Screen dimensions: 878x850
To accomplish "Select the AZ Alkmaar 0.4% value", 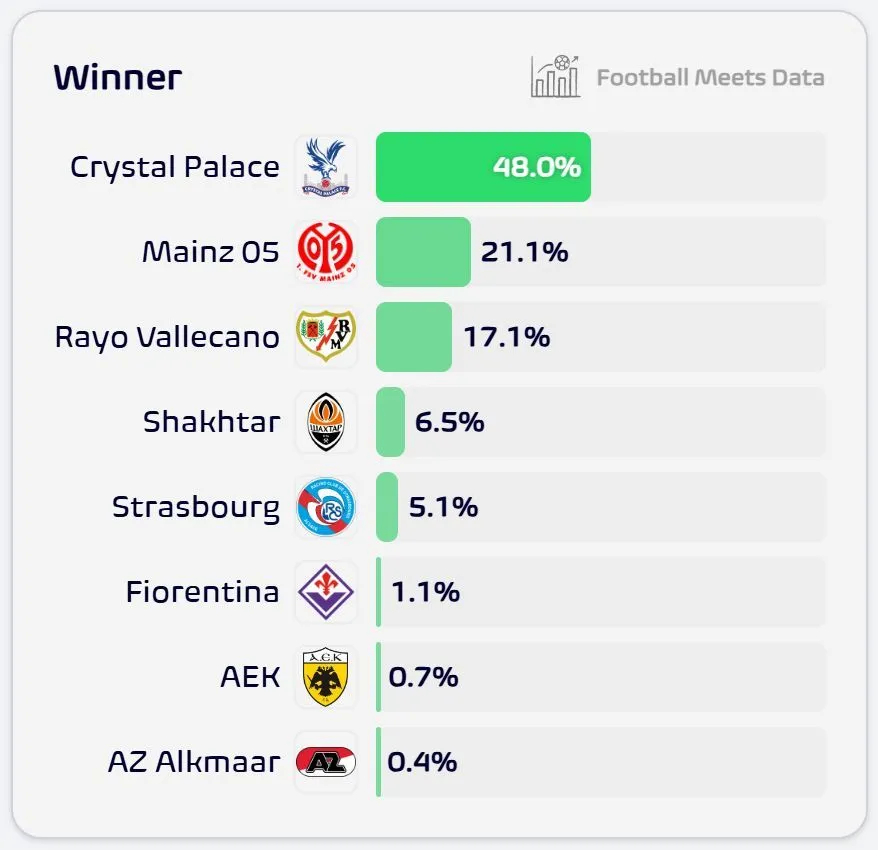I will (x=422, y=762).
